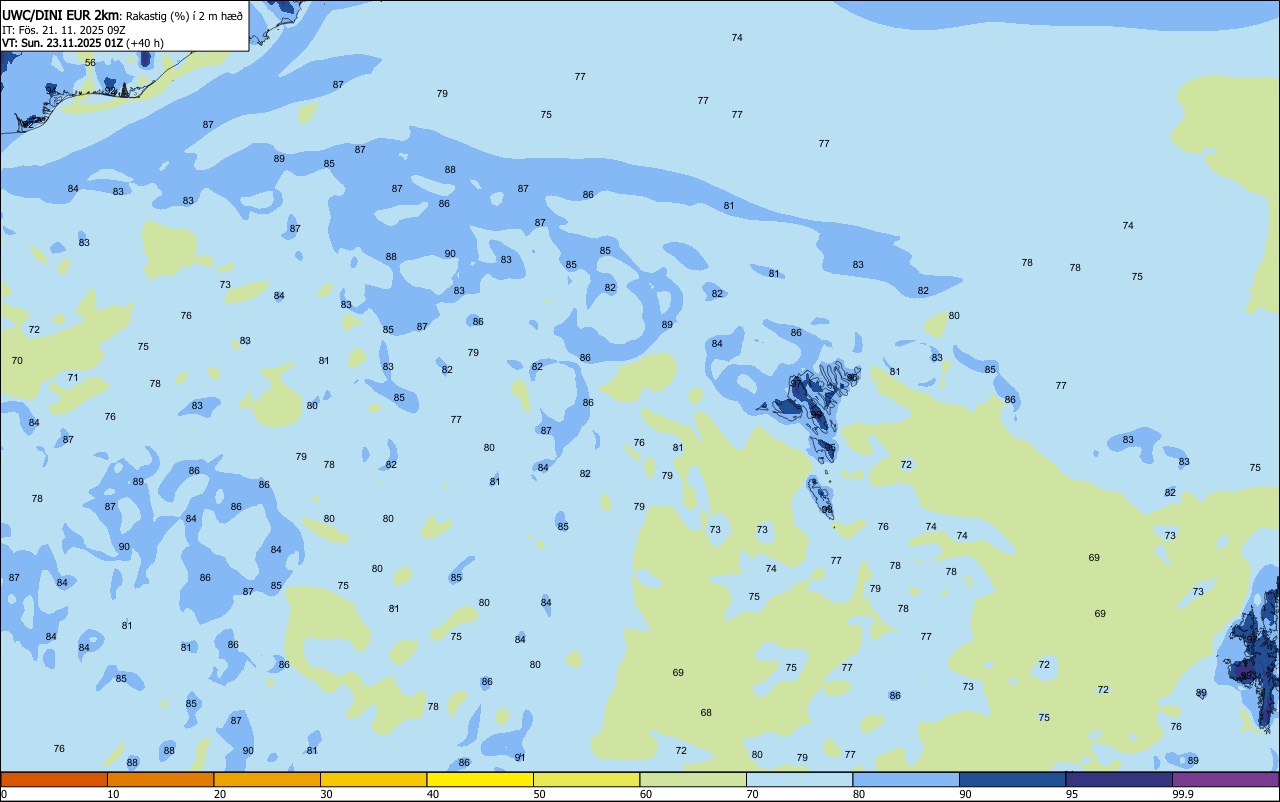Click the 'IT: Fös. 21. 11. 2025 09Z' line
Image resolution: width=1280 pixels, height=802 pixels.
pos(64,30)
